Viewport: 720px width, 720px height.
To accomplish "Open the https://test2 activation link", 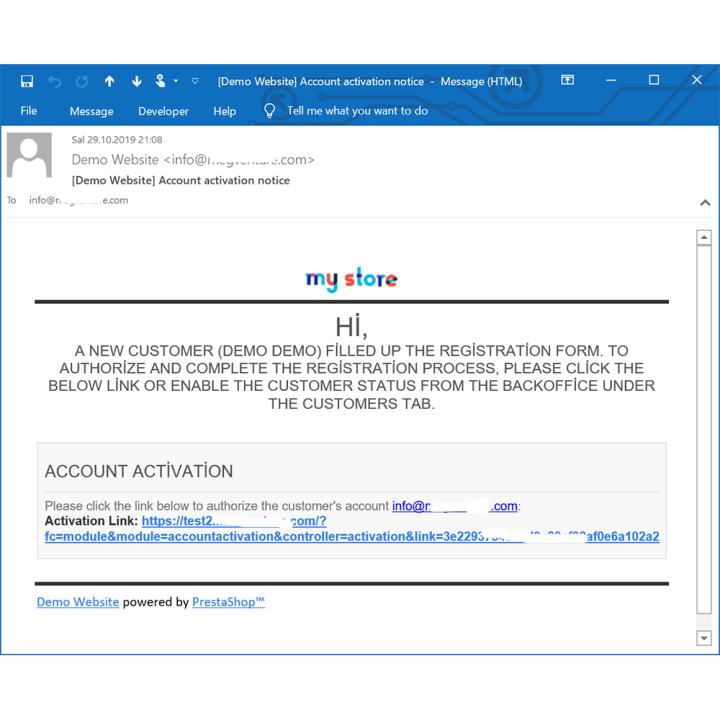I will [234, 521].
